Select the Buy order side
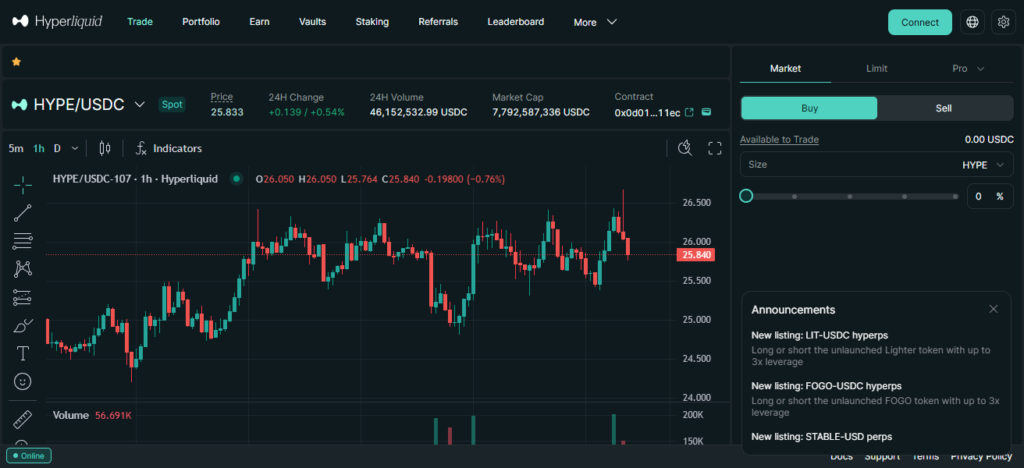Viewport: 1024px width, 468px height. (x=809, y=108)
